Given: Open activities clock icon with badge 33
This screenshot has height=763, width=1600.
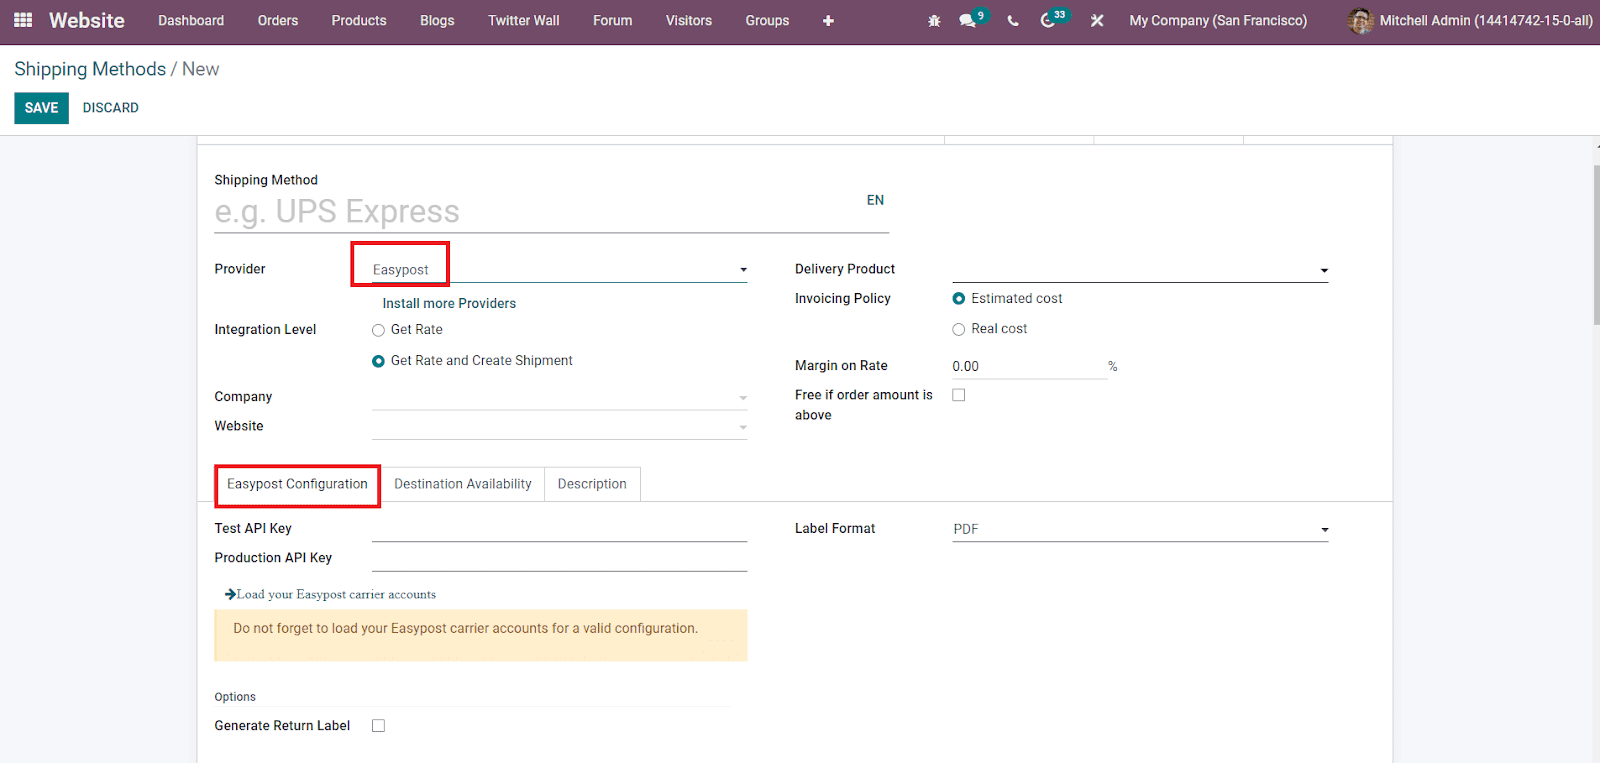Looking at the screenshot, I should coord(1048,21).
